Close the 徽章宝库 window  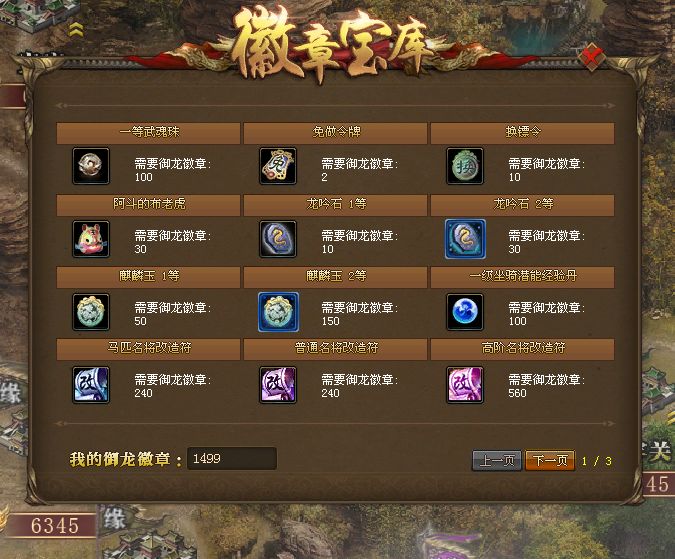593,56
